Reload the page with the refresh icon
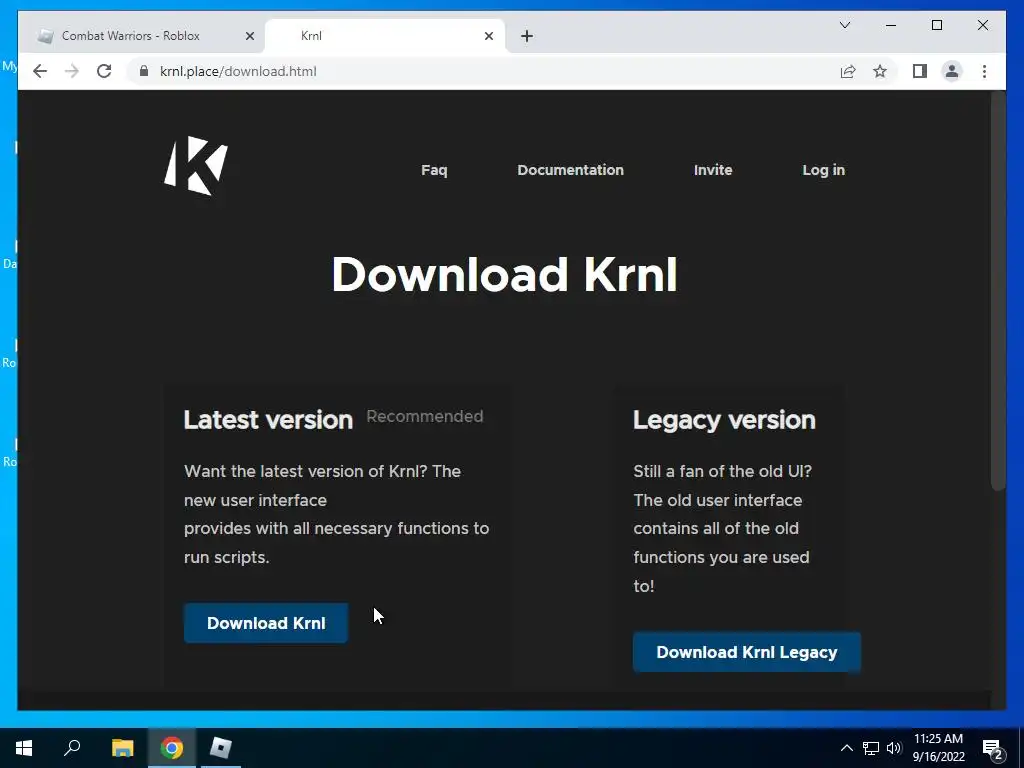 (104, 71)
